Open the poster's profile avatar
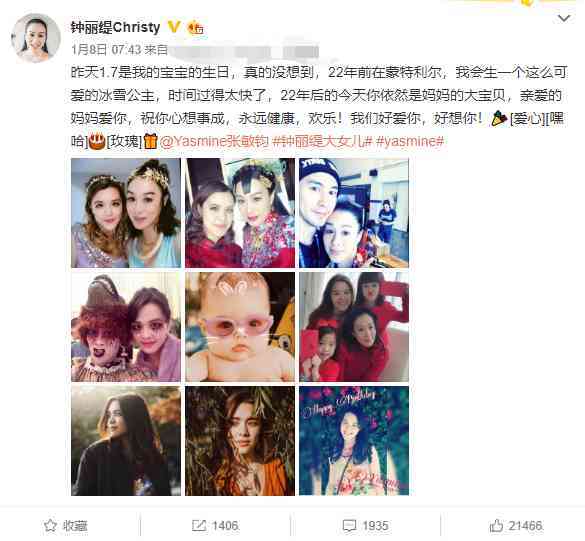This screenshot has height=541, width=585. 36,38
